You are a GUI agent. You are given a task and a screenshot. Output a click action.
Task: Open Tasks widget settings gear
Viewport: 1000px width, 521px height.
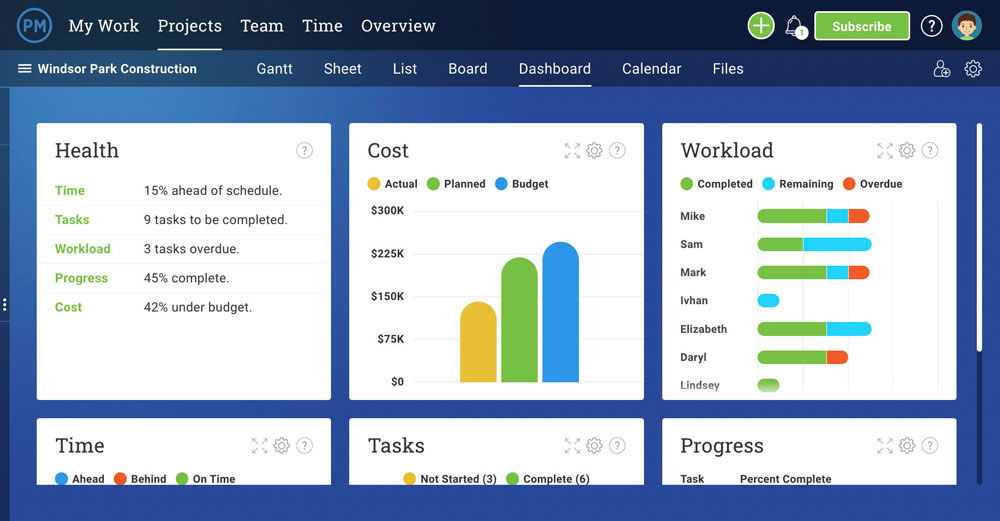tap(594, 446)
